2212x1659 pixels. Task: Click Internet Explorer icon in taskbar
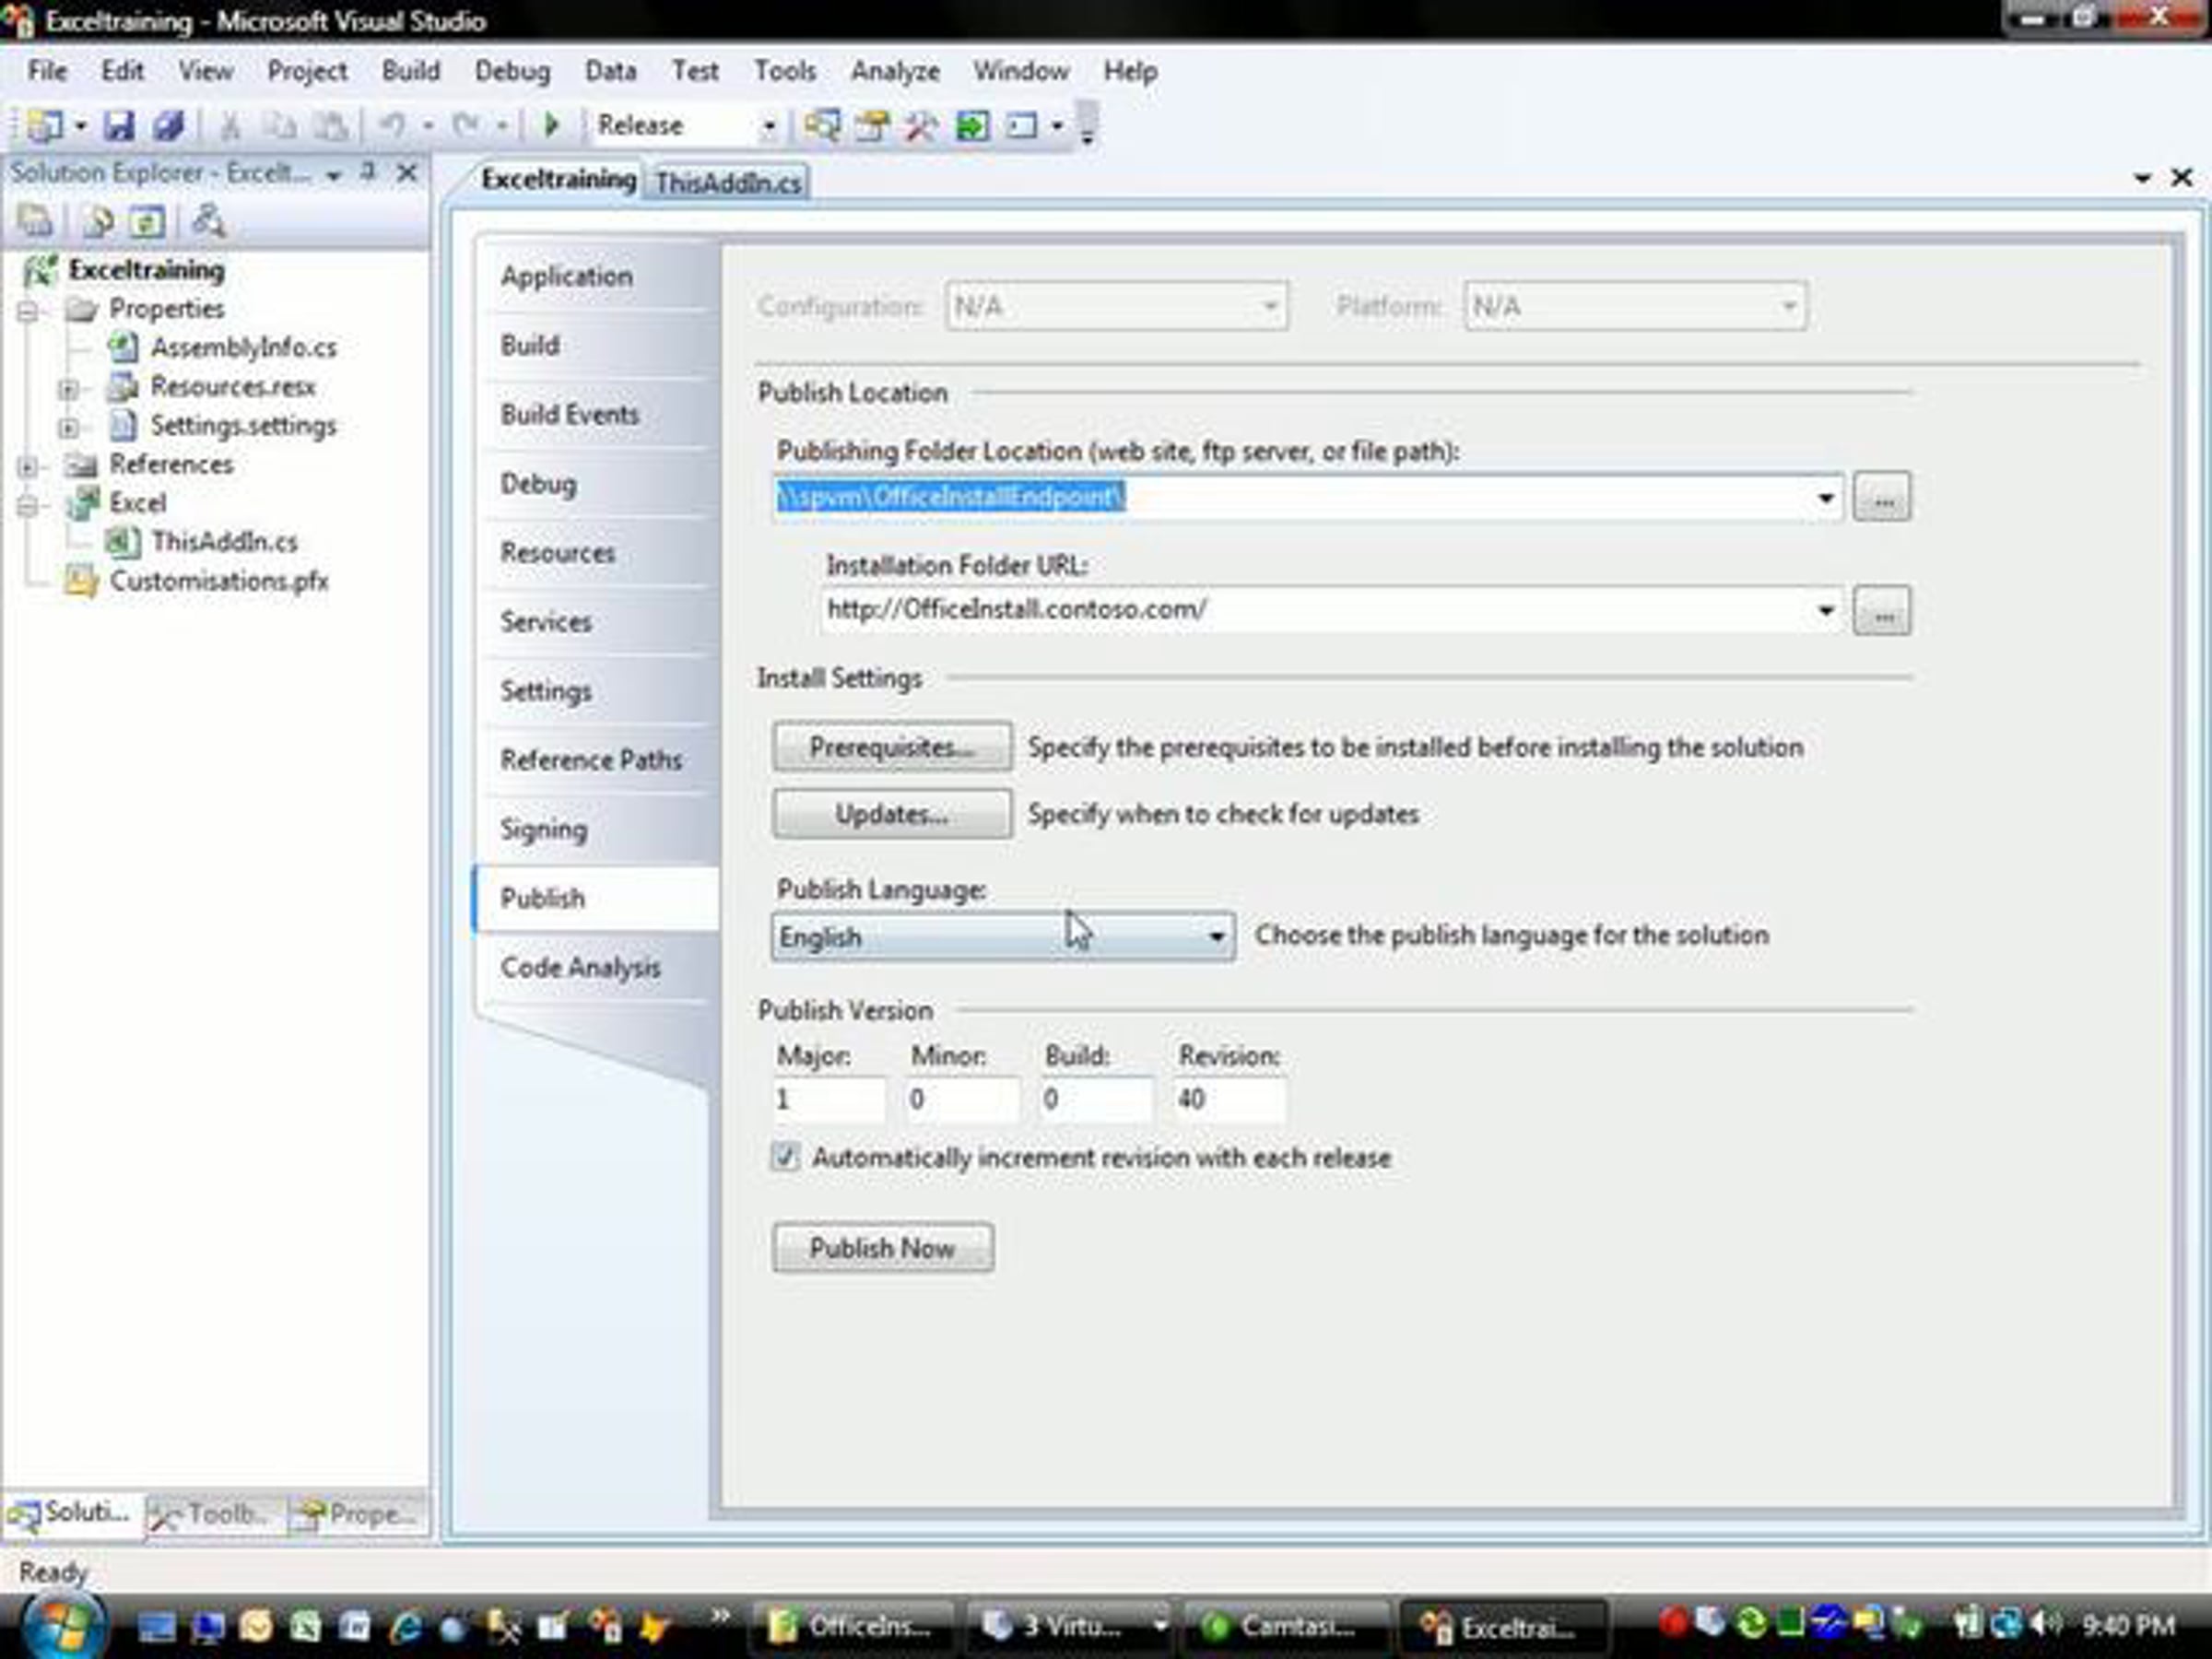click(x=405, y=1626)
